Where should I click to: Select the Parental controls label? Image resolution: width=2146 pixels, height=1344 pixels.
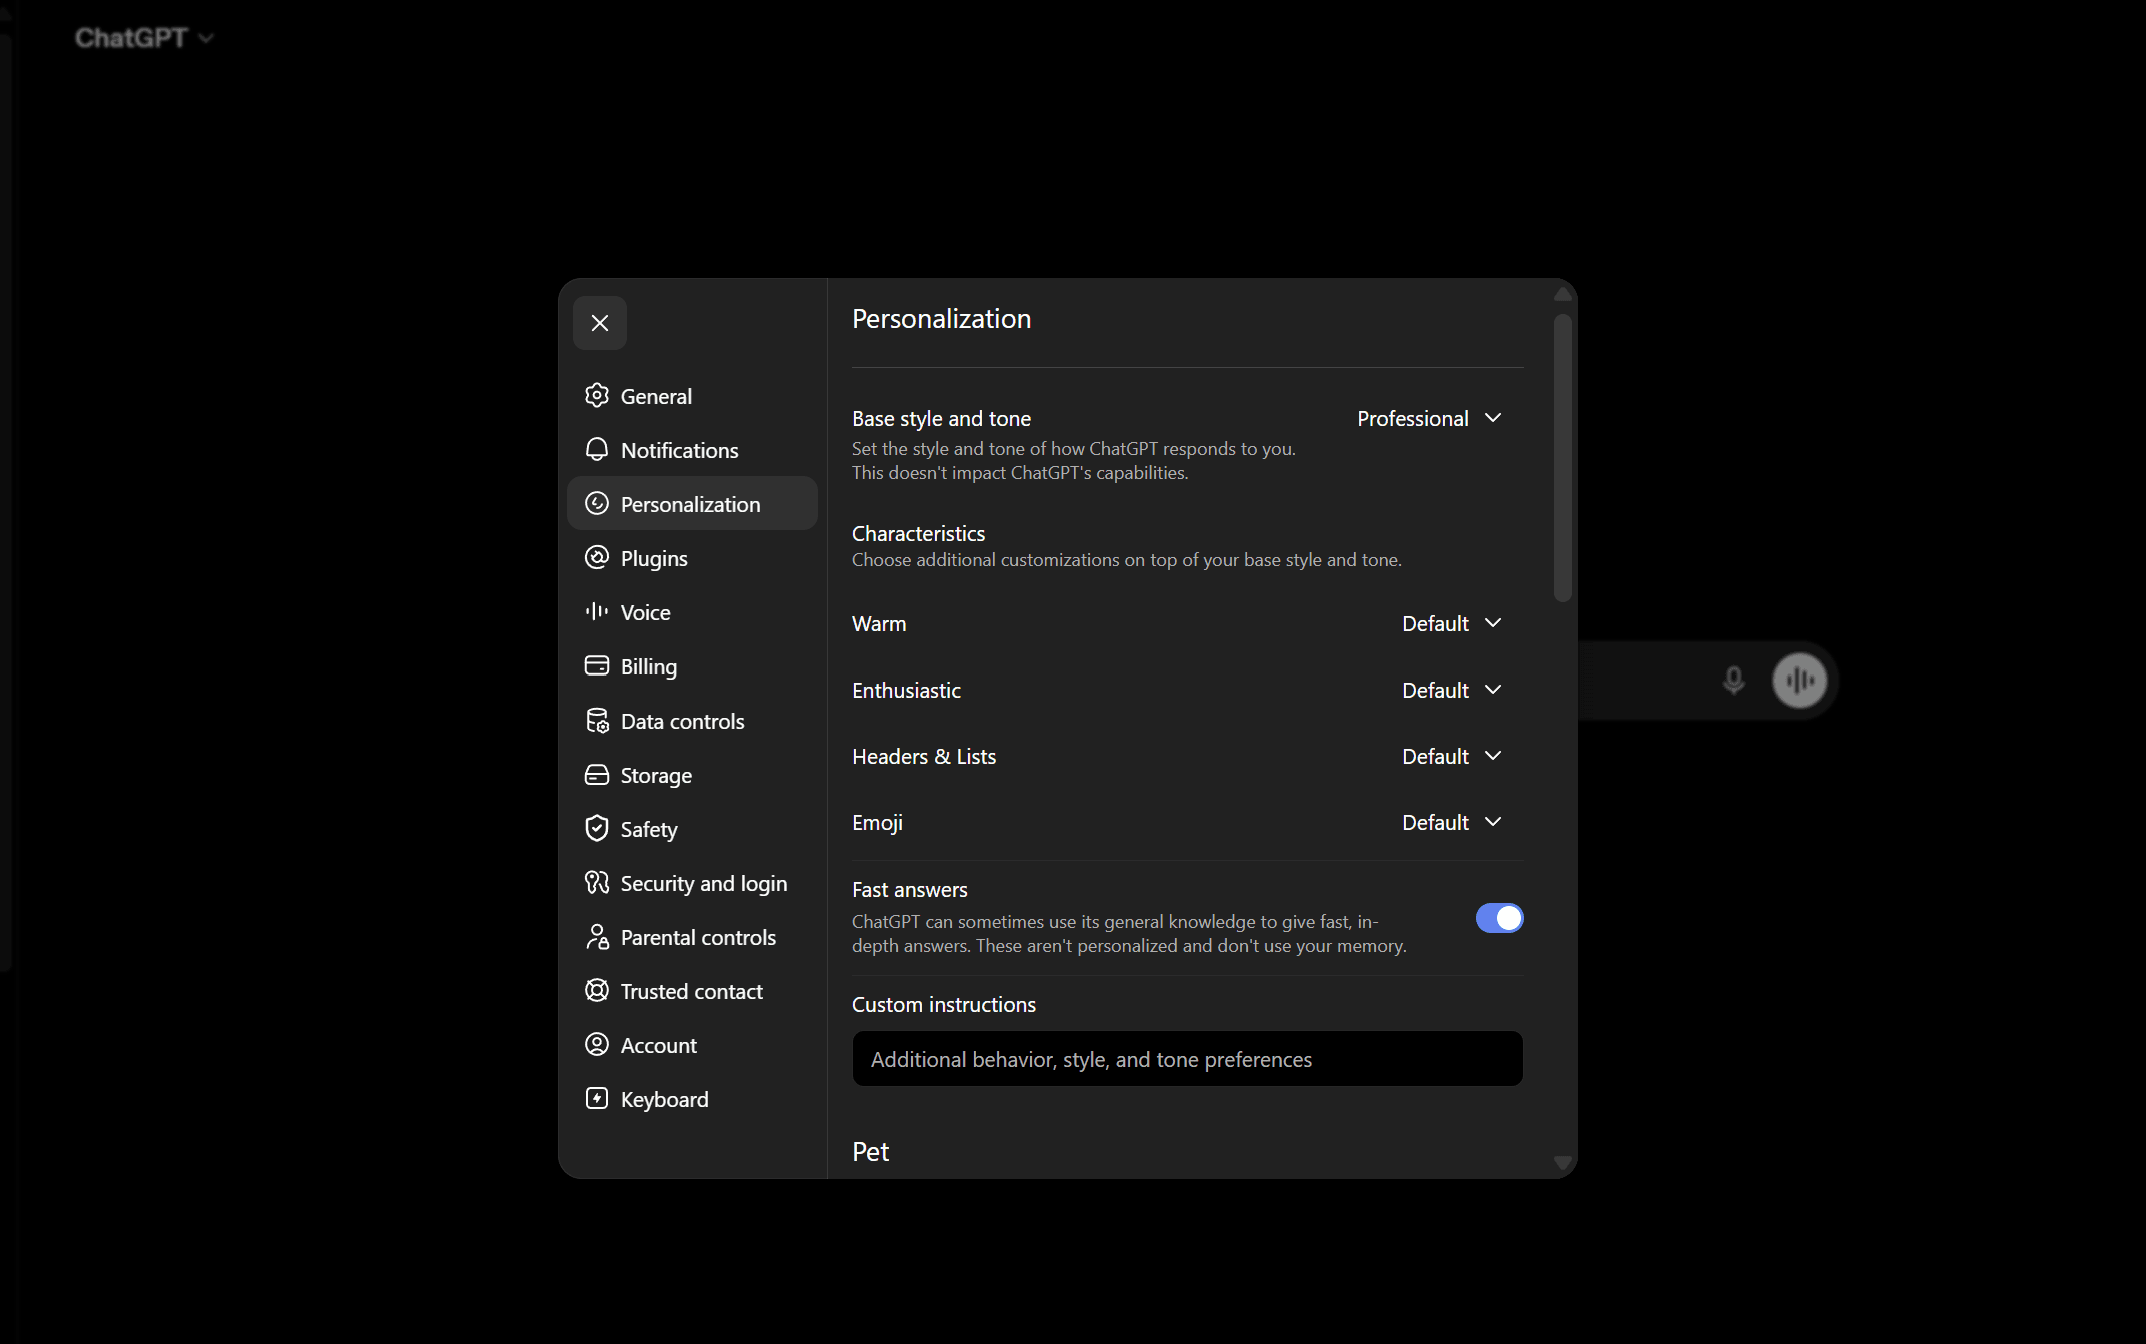click(x=698, y=937)
